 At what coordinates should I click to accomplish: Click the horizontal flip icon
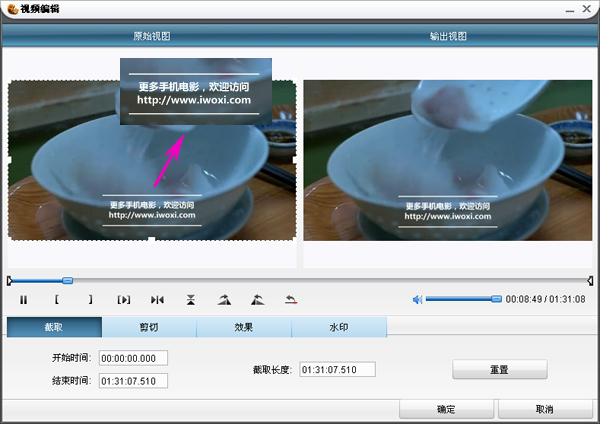[x=157, y=300]
